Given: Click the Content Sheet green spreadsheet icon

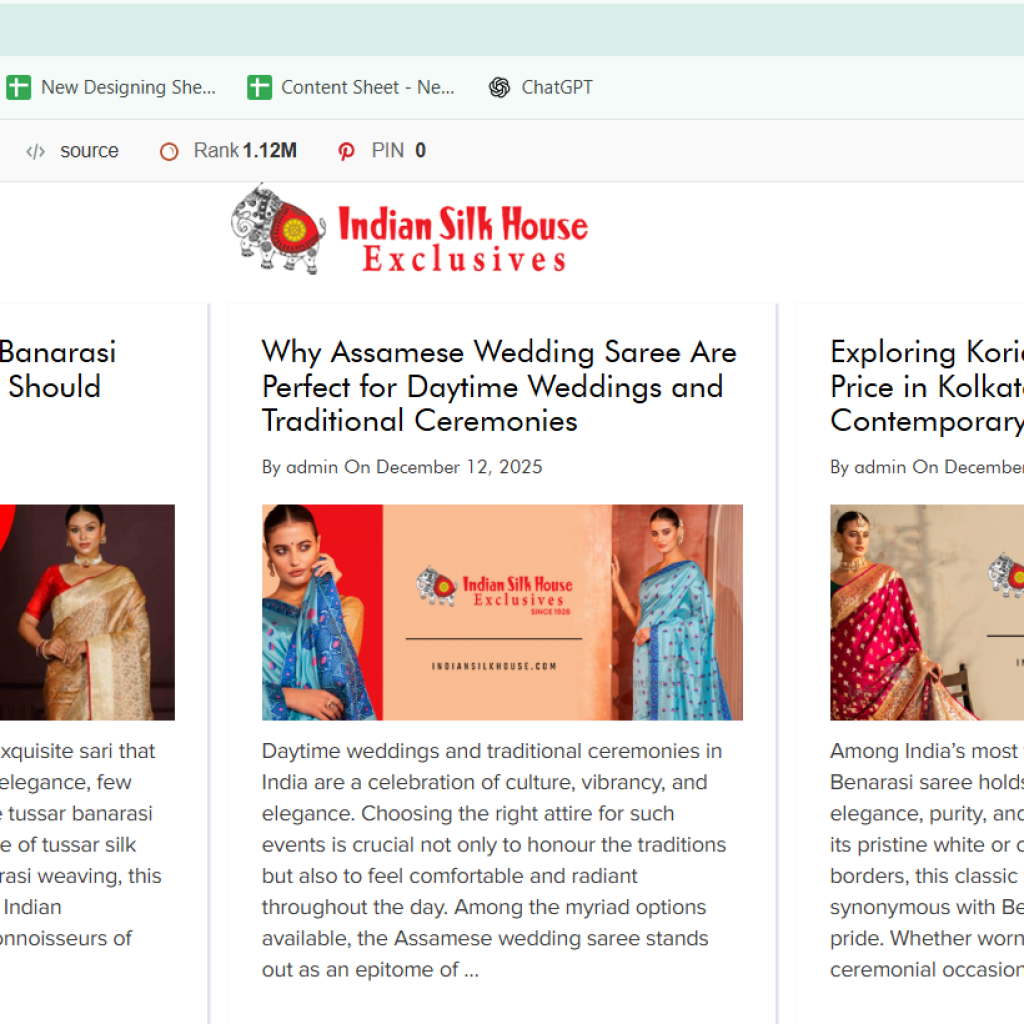Looking at the screenshot, I should (x=259, y=87).
